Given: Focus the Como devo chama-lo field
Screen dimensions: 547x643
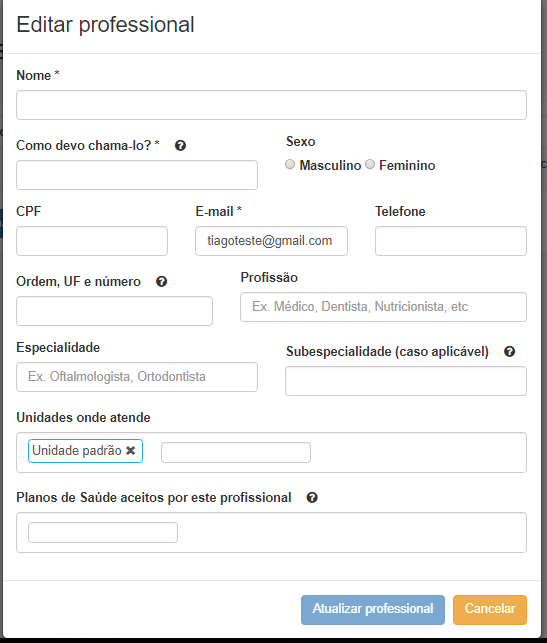Looking at the screenshot, I should tap(137, 175).
